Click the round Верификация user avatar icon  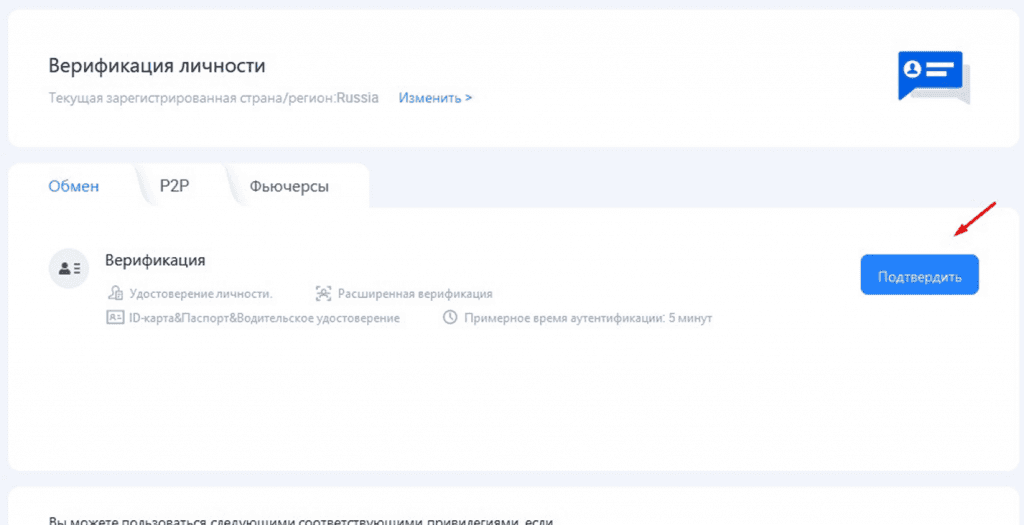click(69, 268)
